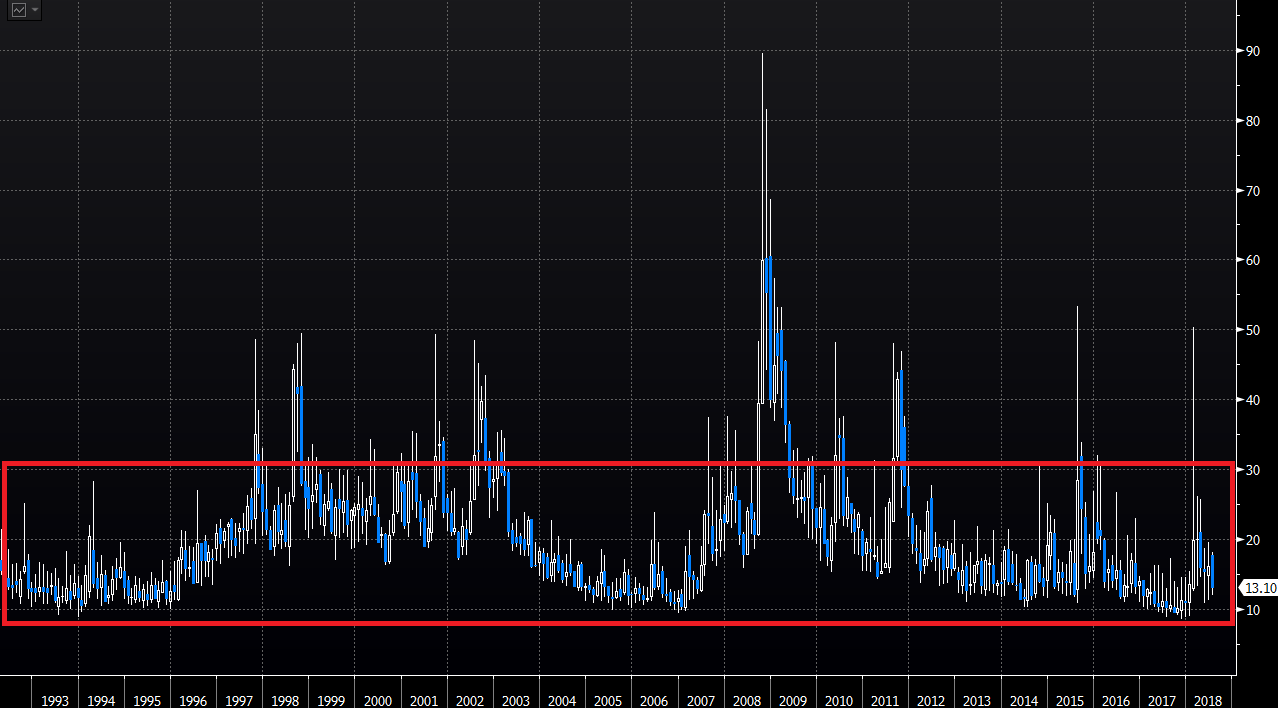The height and width of the screenshot is (708, 1278).
Task: Select the 2012 label on the time axis
Action: [x=931, y=702]
